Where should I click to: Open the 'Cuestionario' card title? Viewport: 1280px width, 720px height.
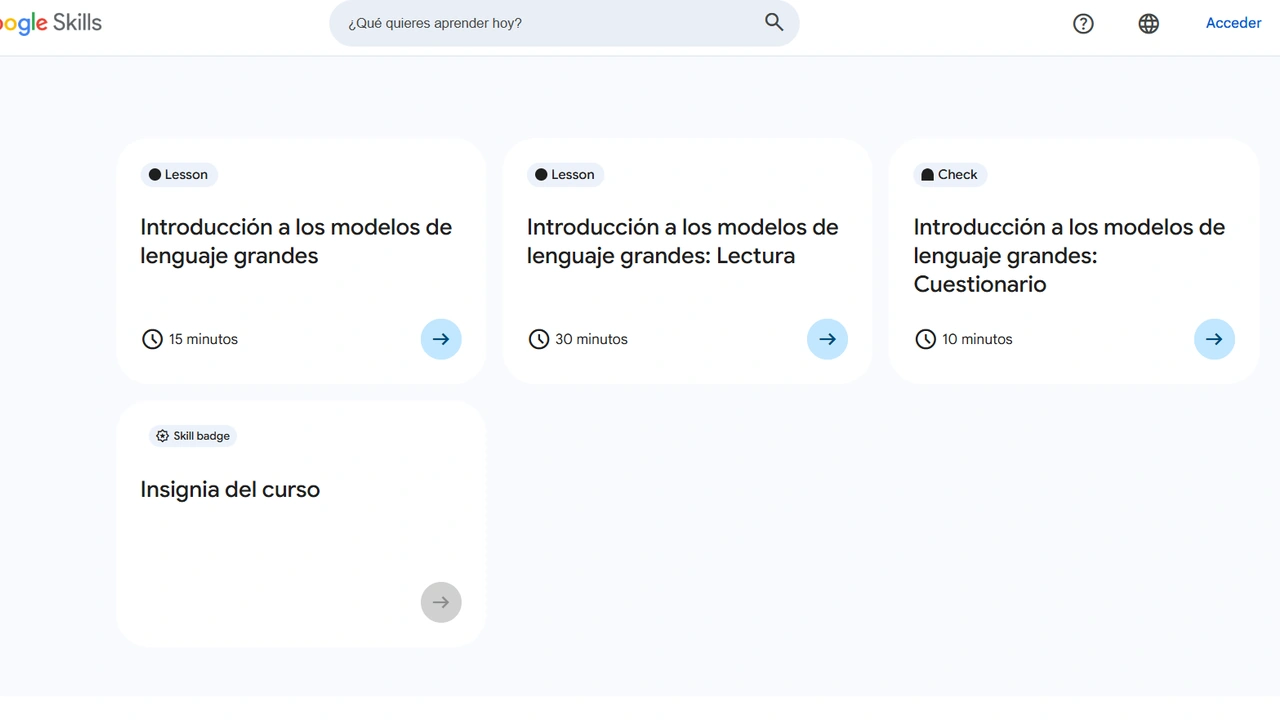(x=1068, y=255)
